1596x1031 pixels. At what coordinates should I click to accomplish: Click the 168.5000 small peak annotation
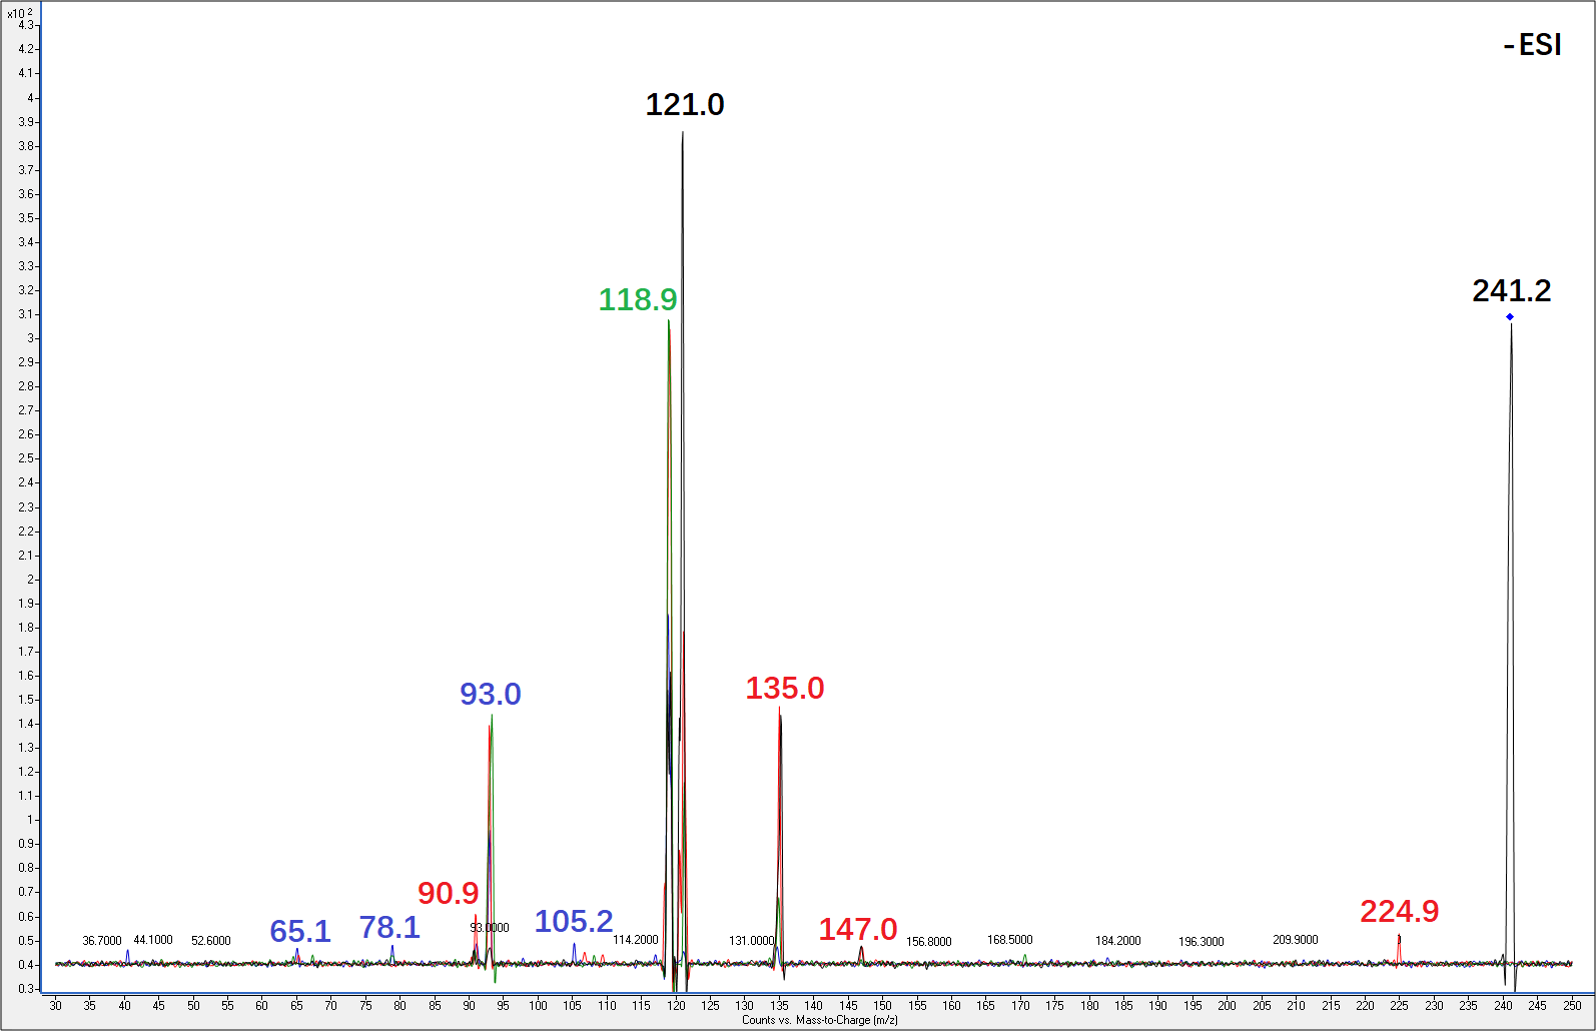1009,940
